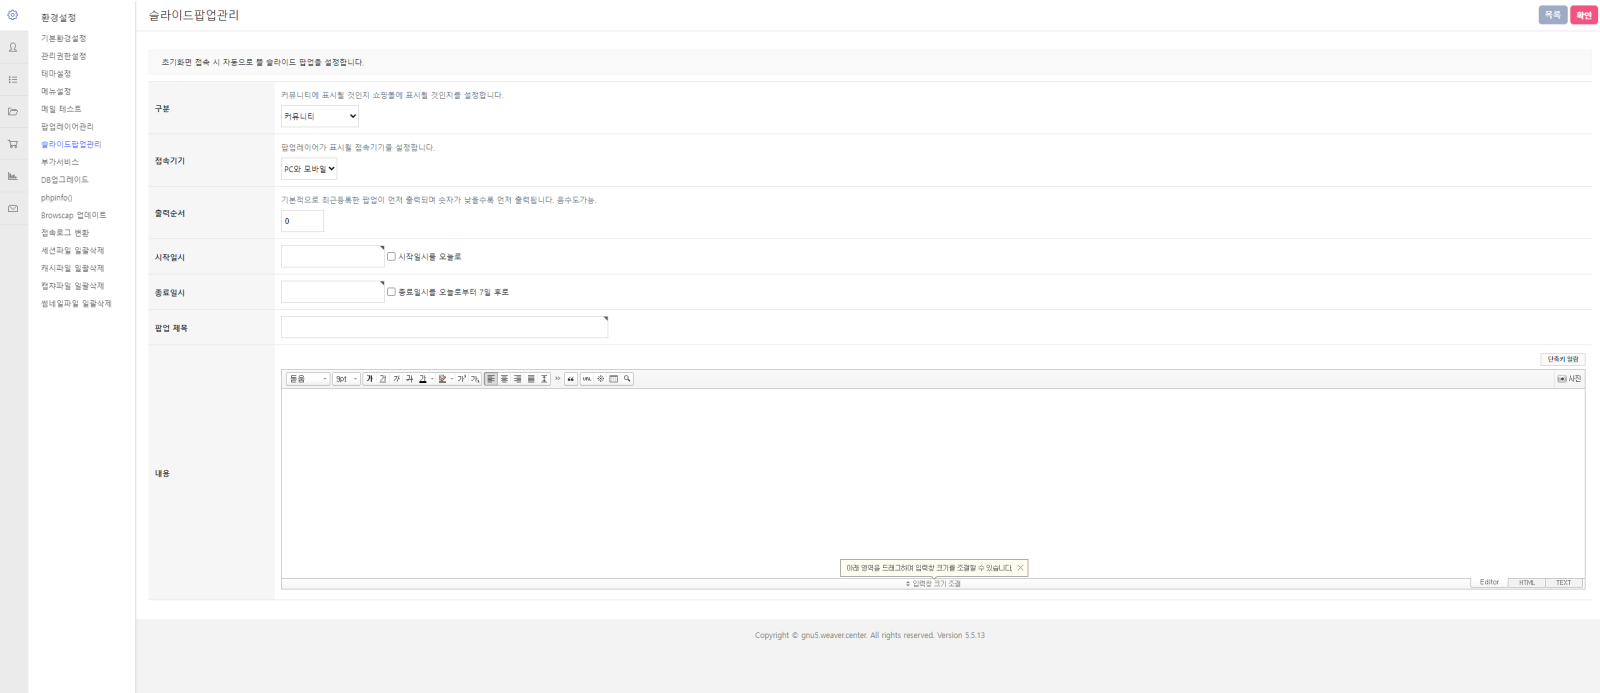
Task: Click the 팝업 제목 text input field
Action: point(444,328)
